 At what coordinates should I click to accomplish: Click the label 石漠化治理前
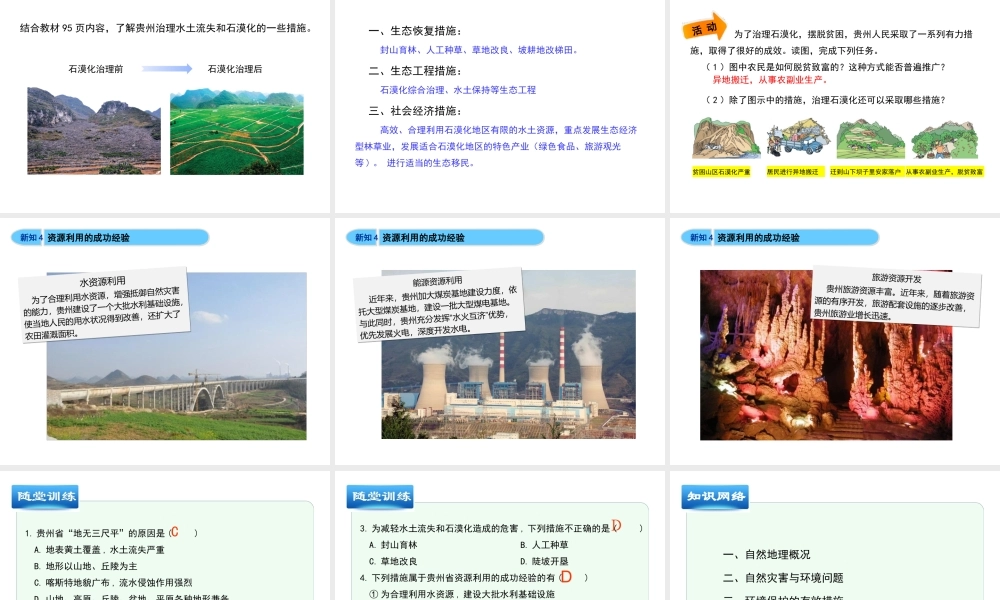(96, 69)
